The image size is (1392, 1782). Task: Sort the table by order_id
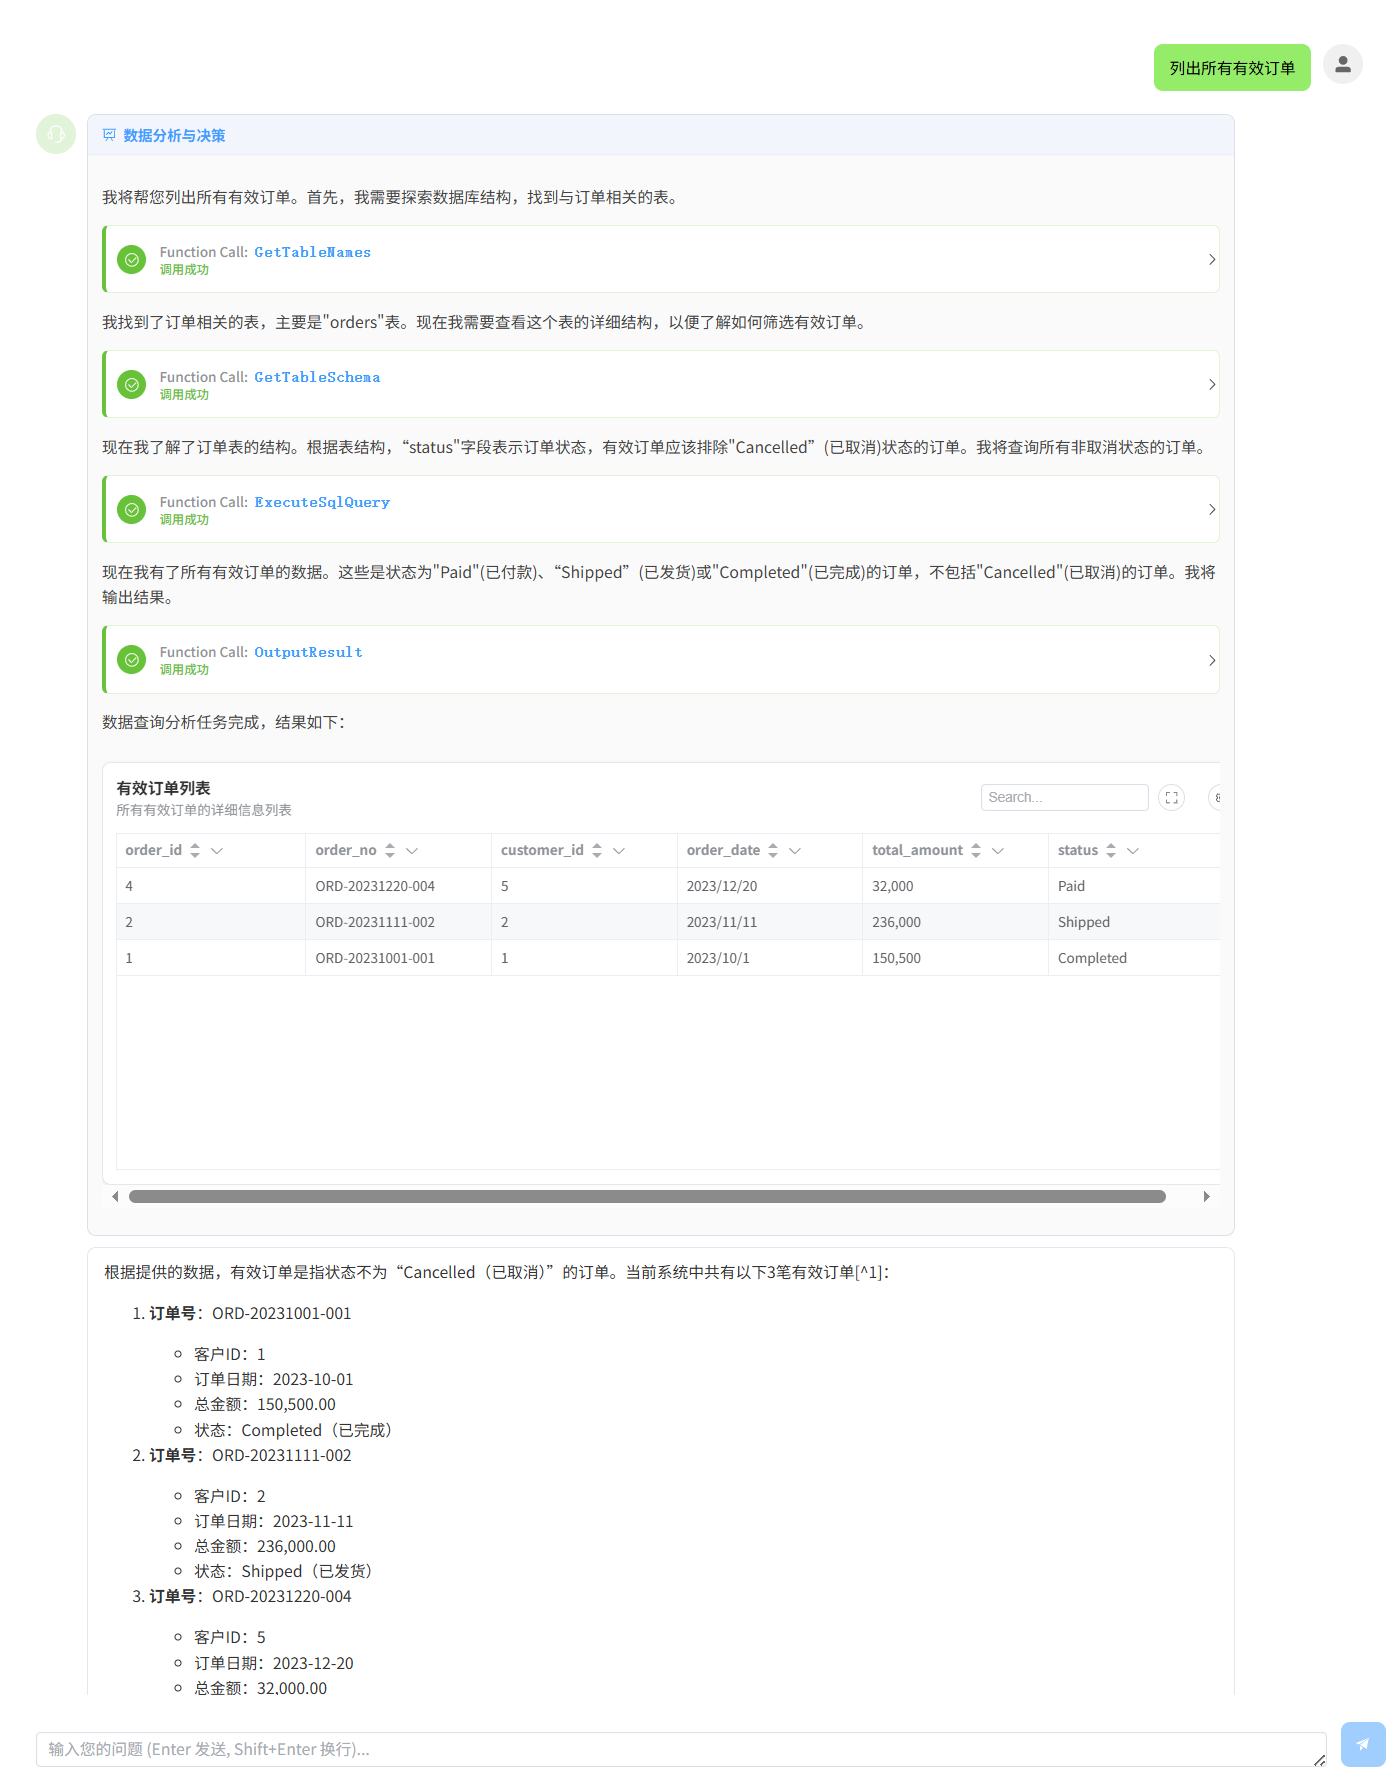point(195,850)
